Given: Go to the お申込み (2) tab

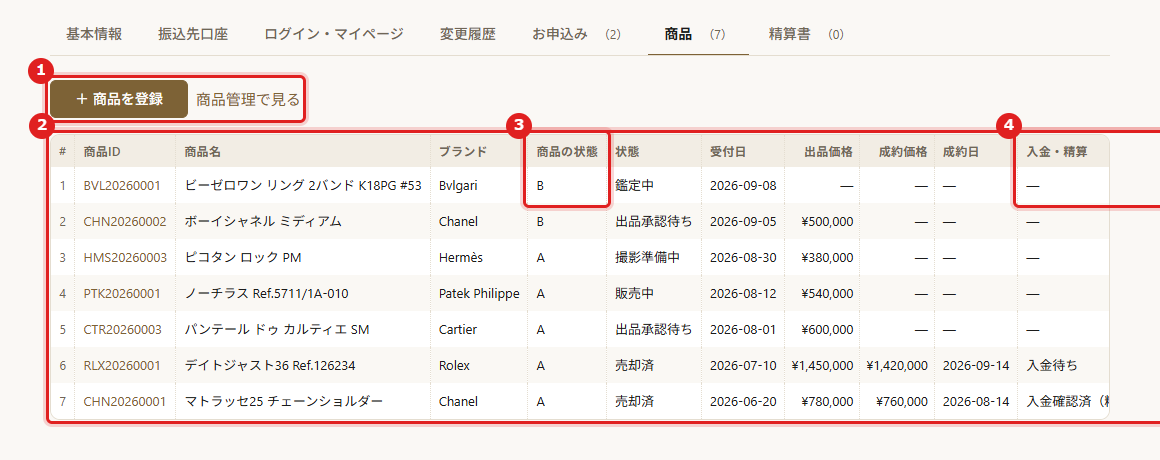Looking at the screenshot, I should [576, 34].
